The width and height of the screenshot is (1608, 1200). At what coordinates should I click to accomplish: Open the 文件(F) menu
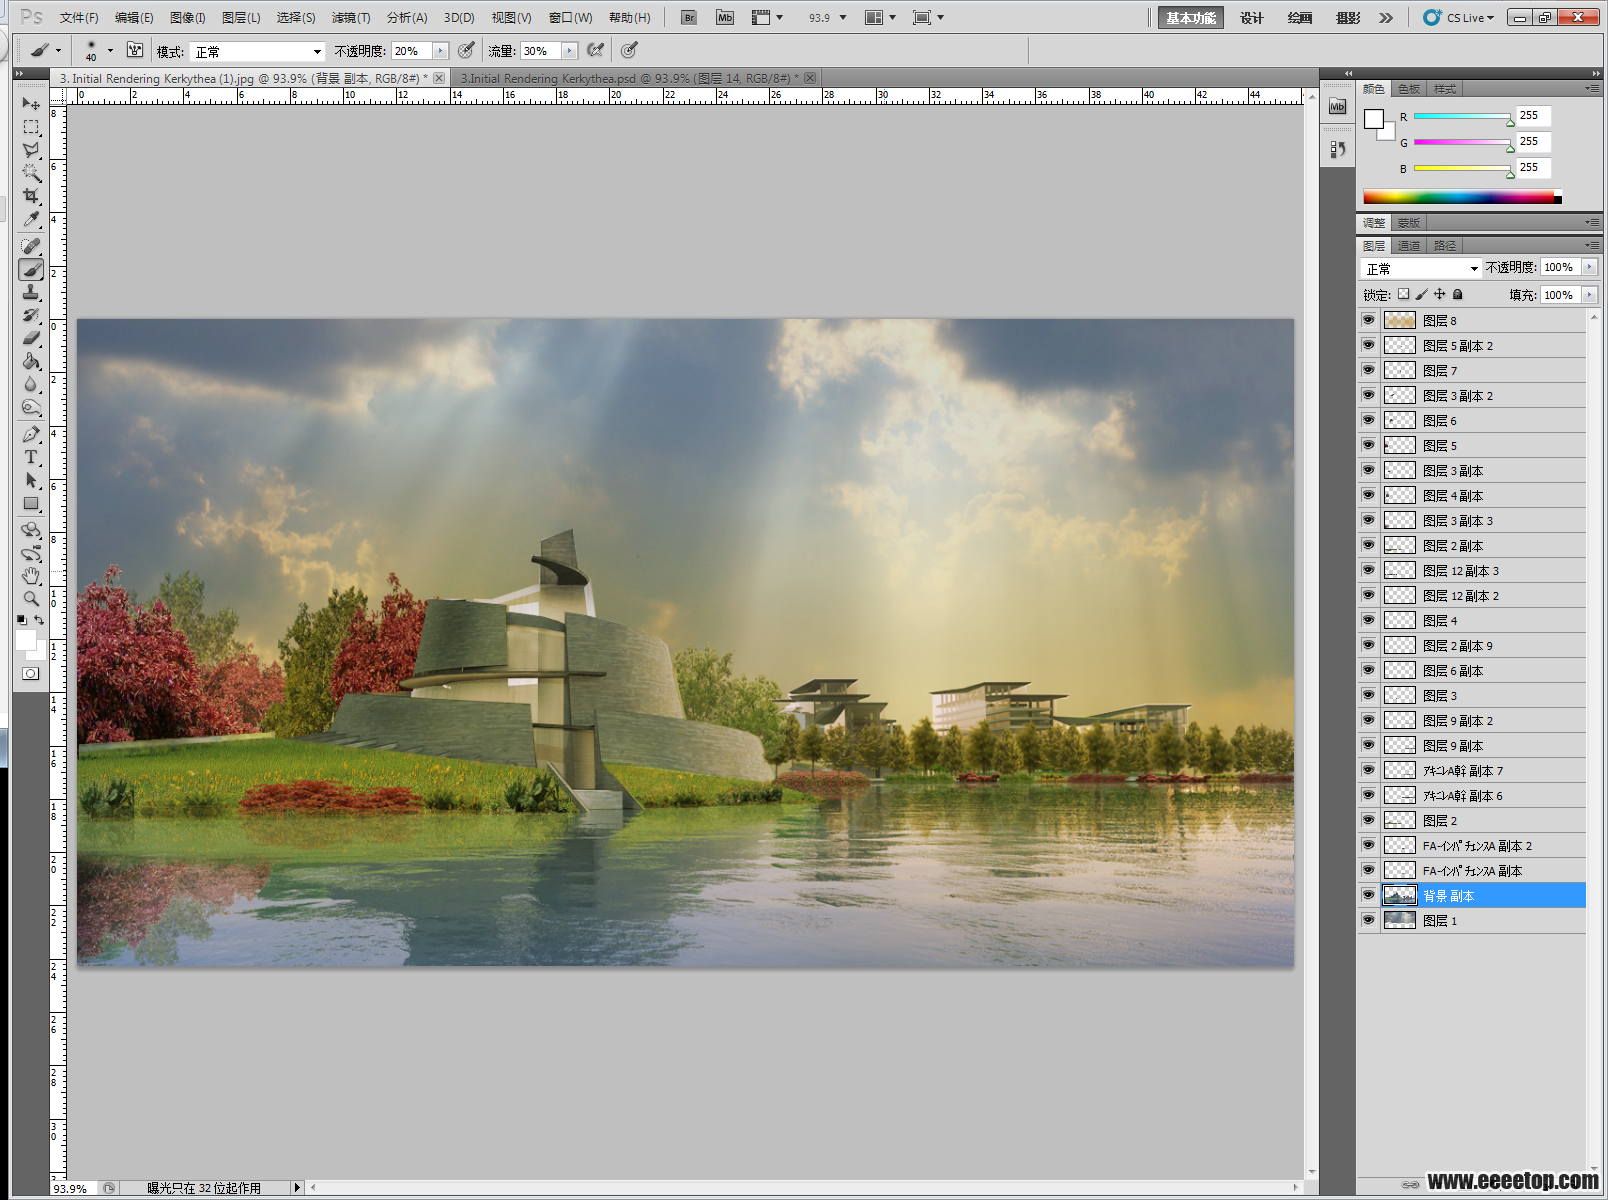79,18
